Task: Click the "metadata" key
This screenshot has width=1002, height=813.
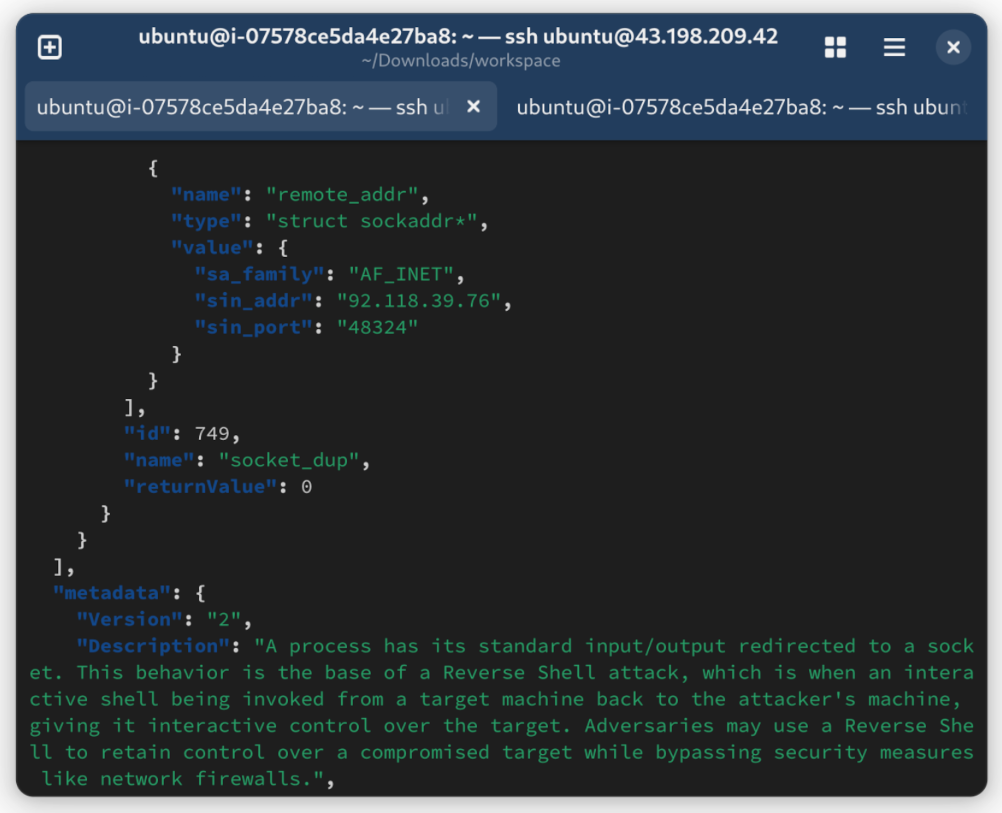Action: pos(112,593)
